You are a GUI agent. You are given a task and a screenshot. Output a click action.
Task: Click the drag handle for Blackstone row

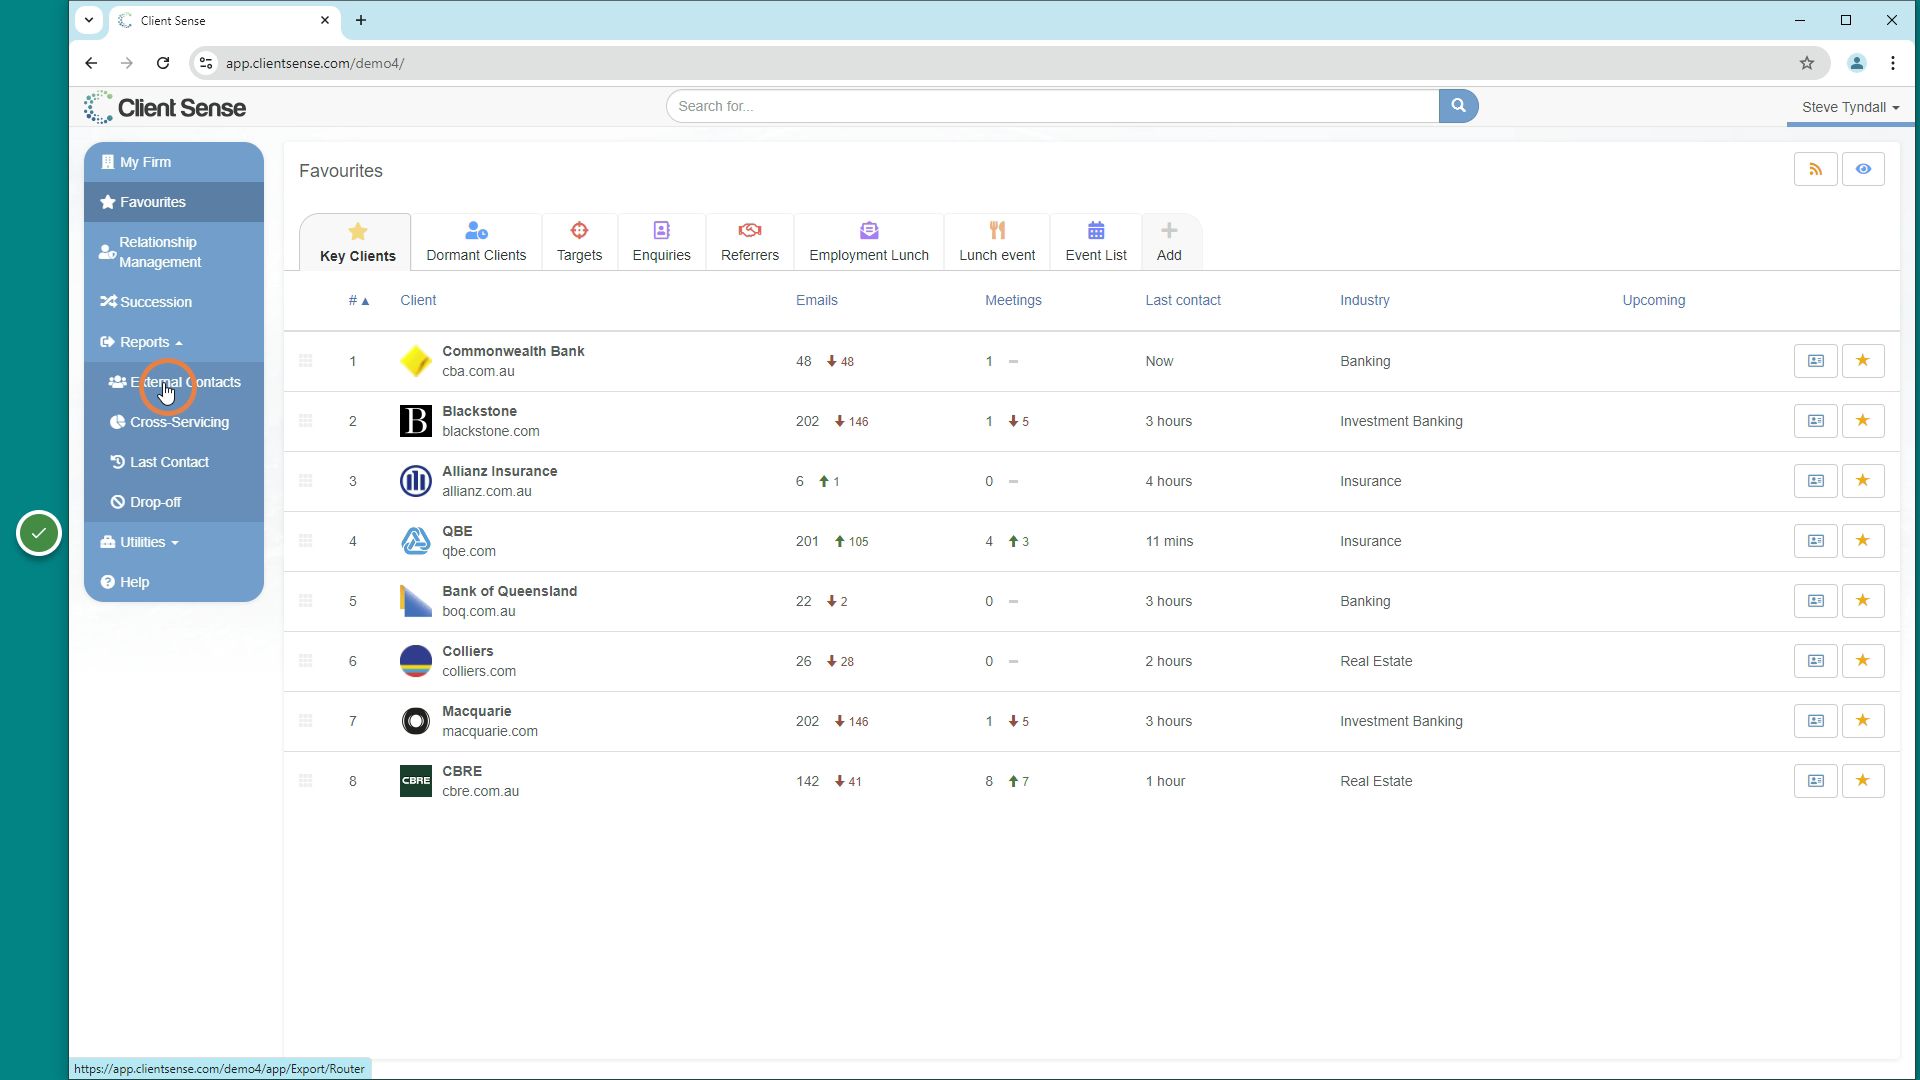306,421
